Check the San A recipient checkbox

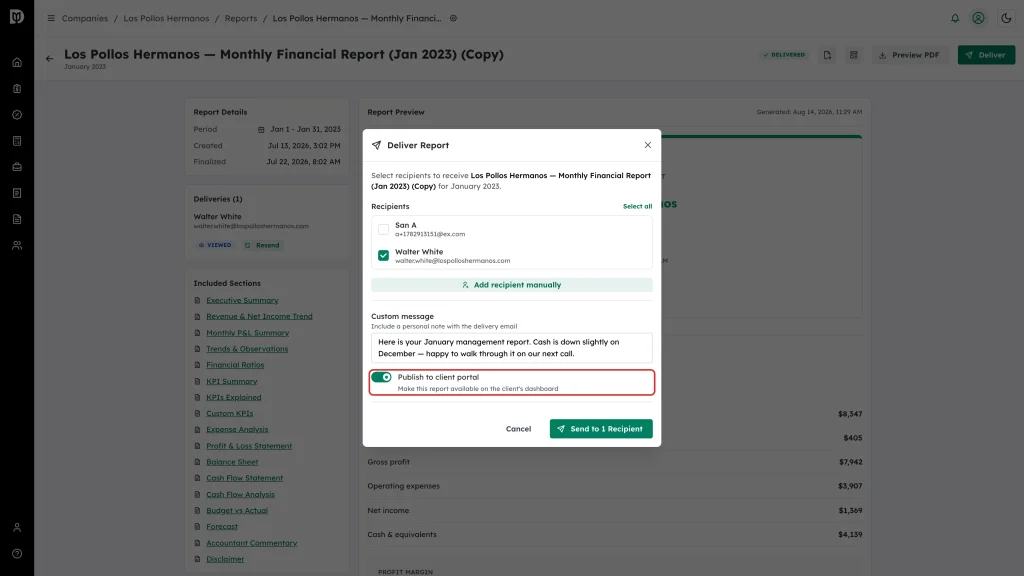383,229
